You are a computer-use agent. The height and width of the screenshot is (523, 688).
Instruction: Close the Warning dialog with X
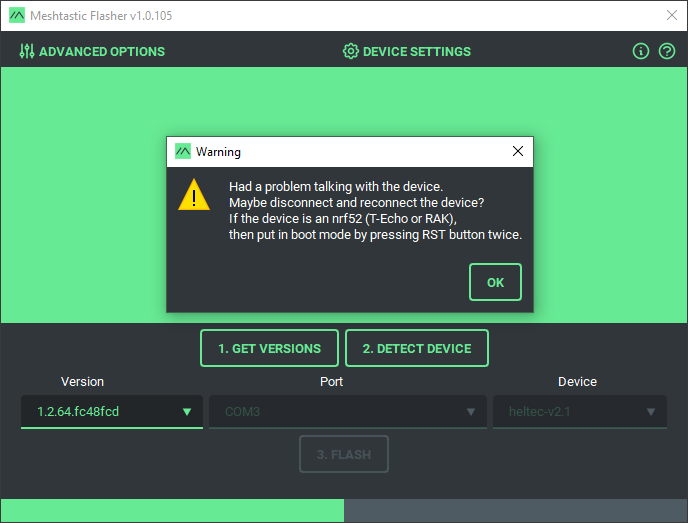click(x=518, y=151)
